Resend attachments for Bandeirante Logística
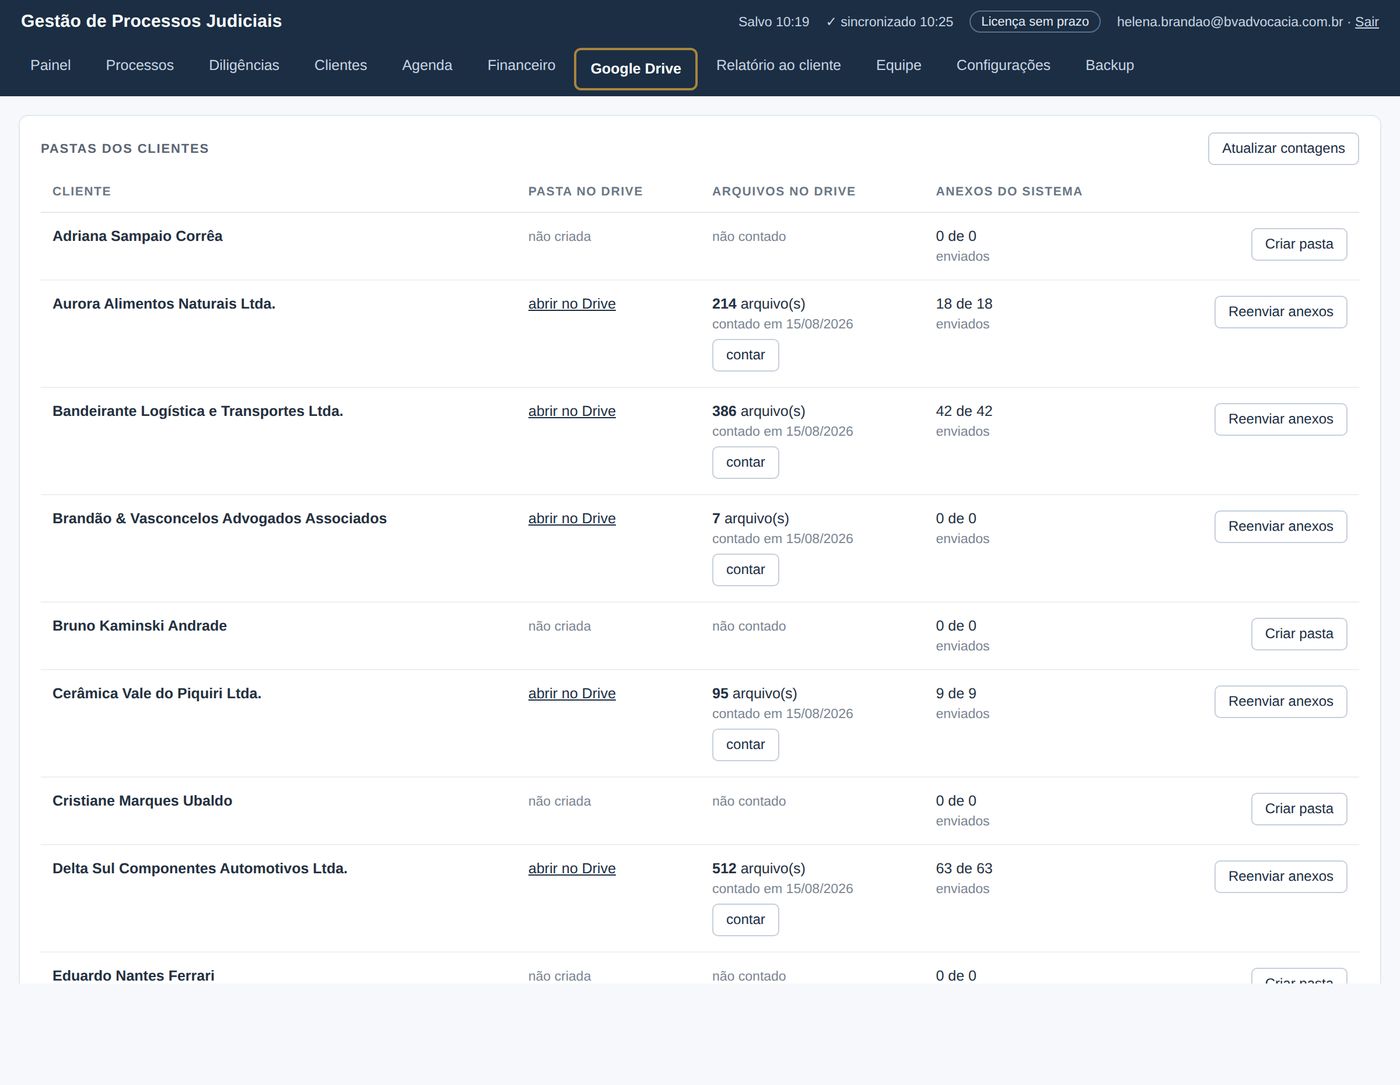This screenshot has height=1085, width=1400. click(1280, 419)
